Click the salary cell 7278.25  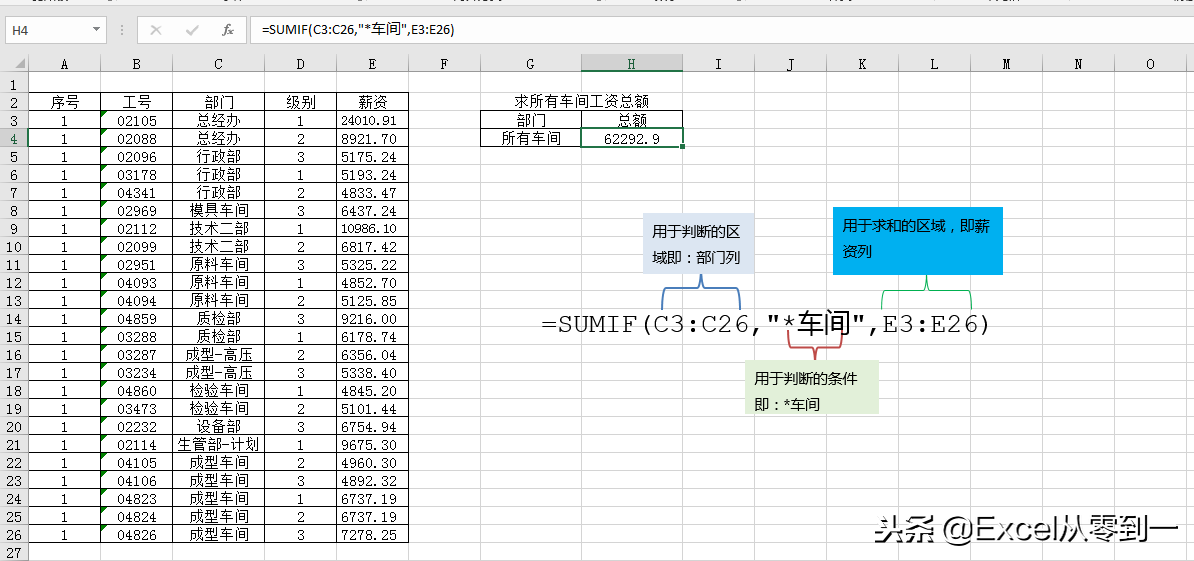[x=372, y=534]
